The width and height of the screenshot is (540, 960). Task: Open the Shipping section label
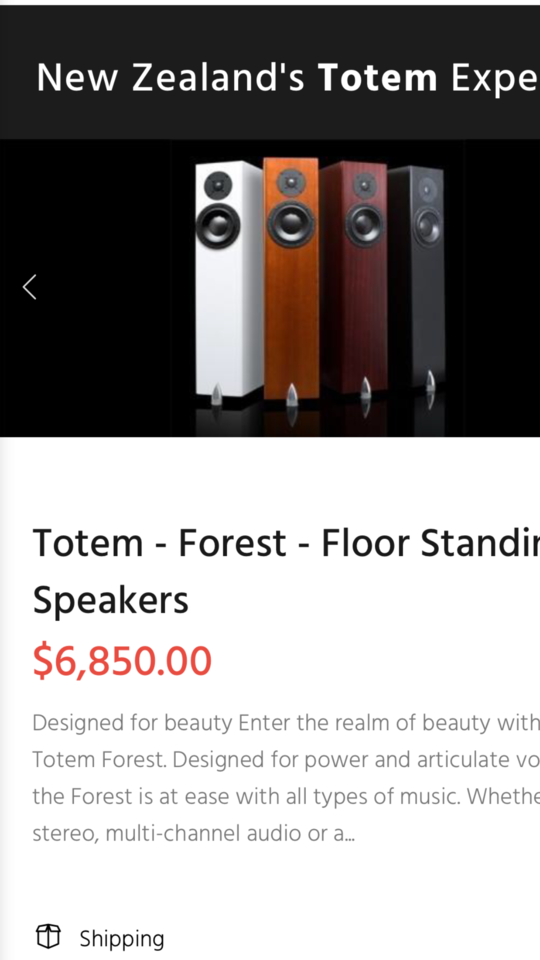122,939
